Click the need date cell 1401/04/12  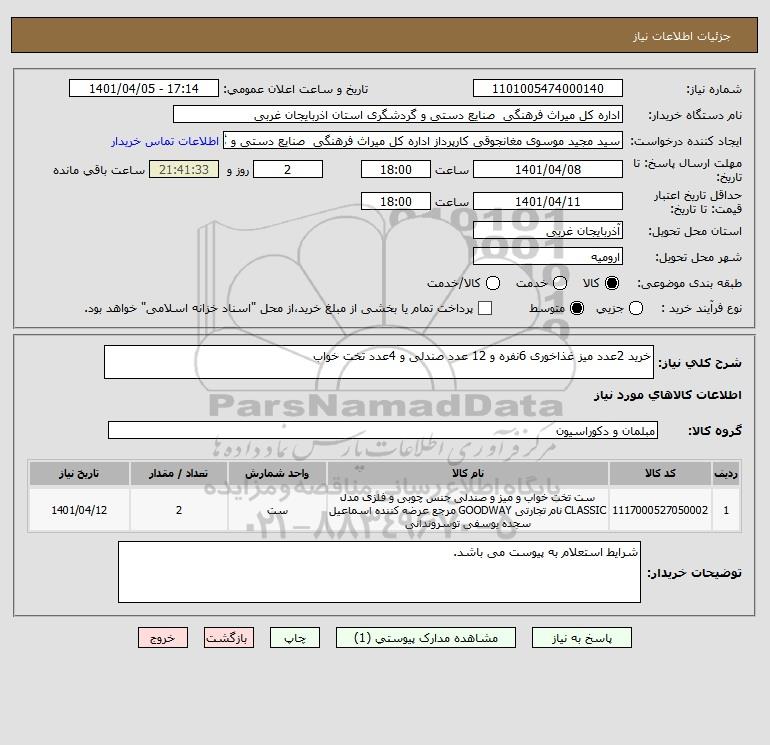coord(79,510)
